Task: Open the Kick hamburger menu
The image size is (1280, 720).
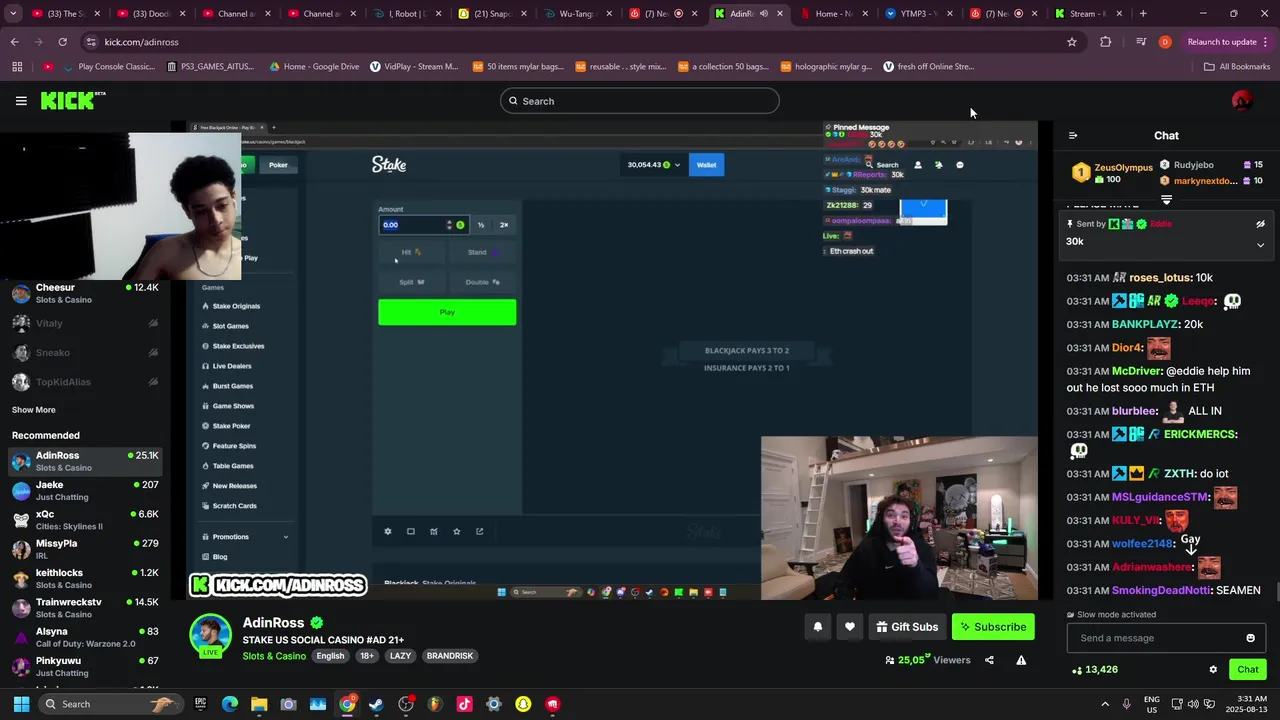Action: point(21,101)
